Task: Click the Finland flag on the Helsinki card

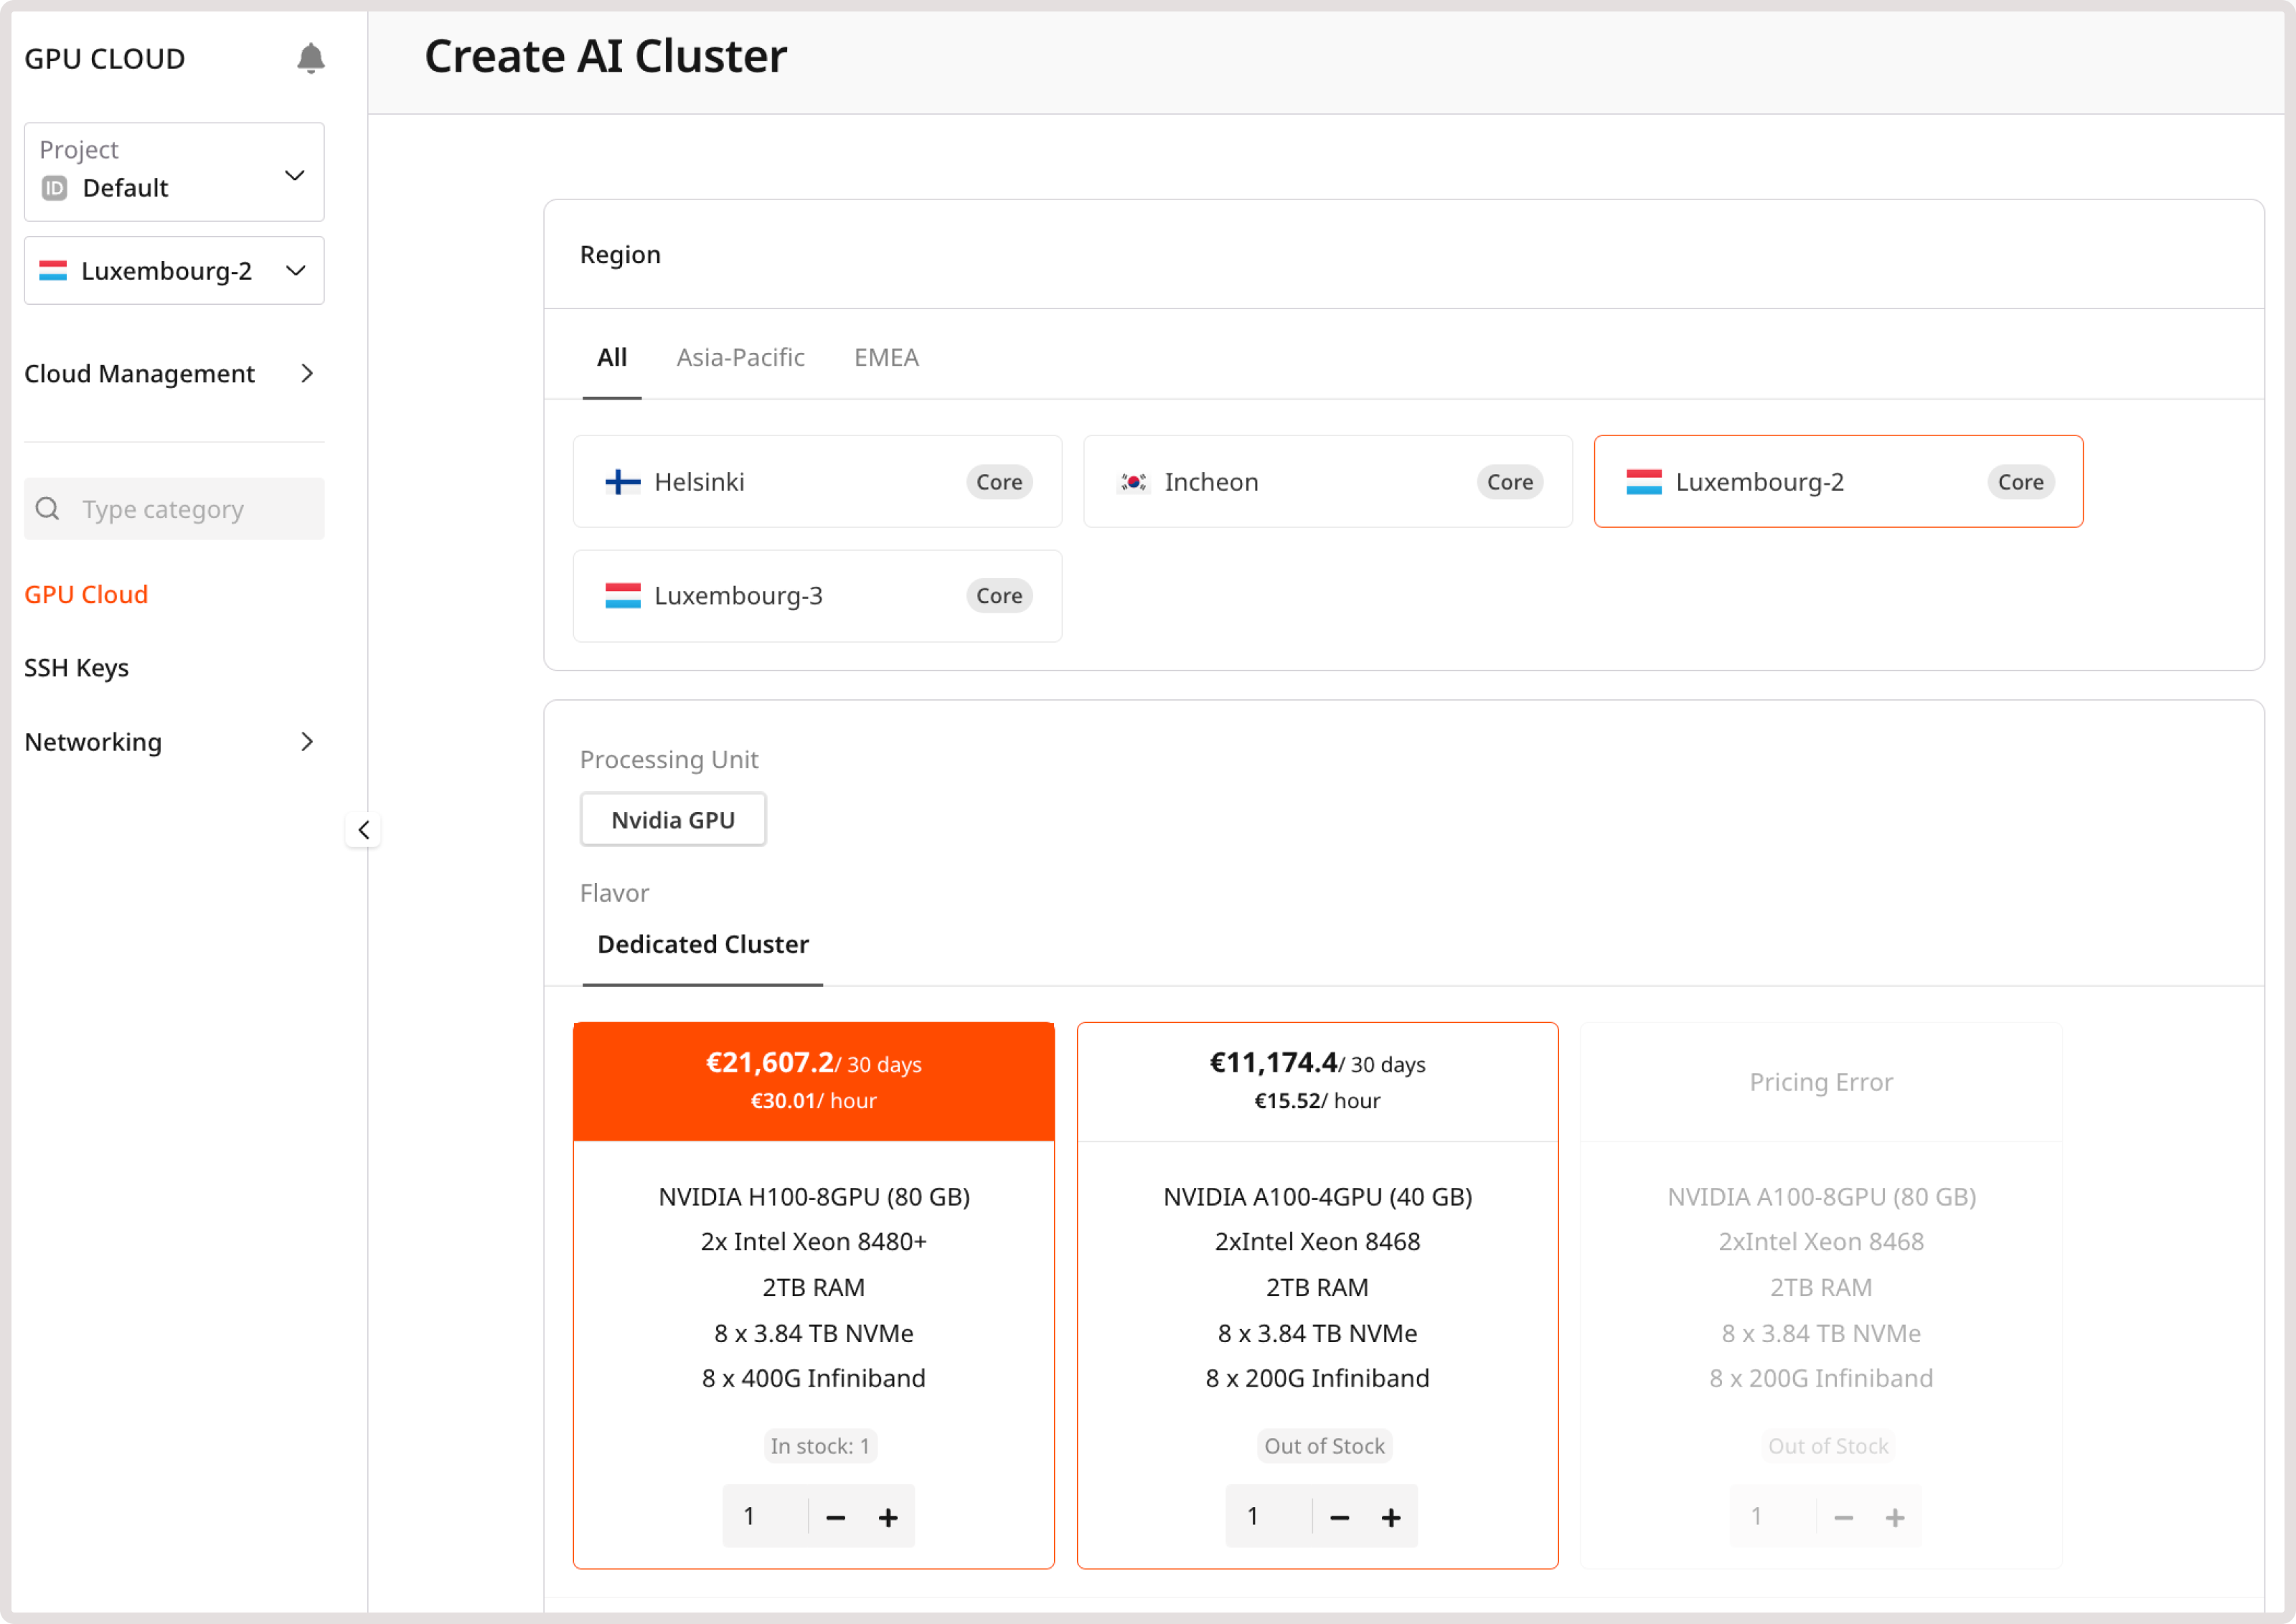Action: [x=623, y=482]
